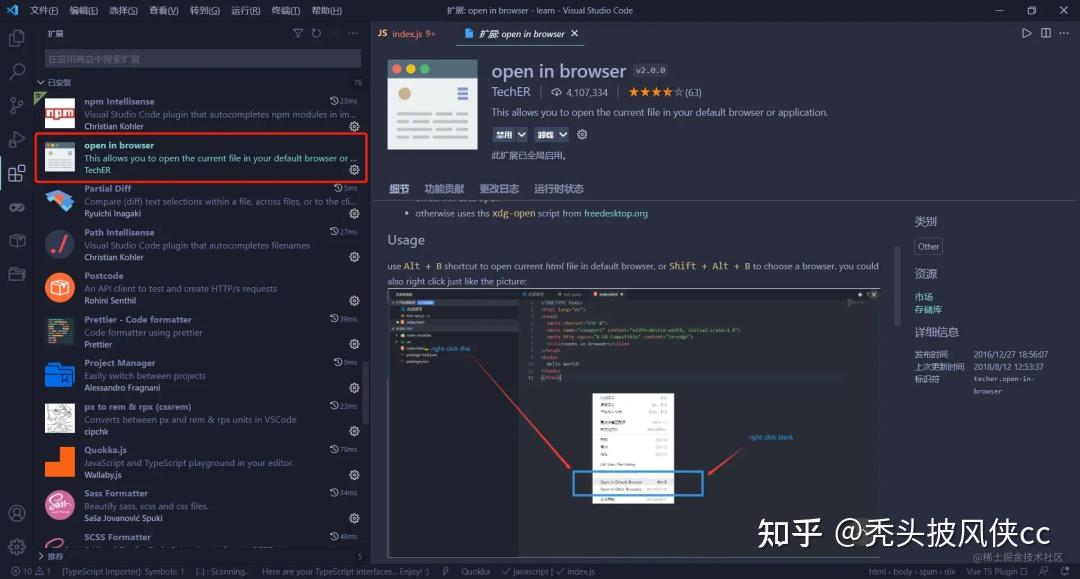Open the Manage gear in activity bar
The height and width of the screenshot is (579, 1080).
tap(17, 547)
